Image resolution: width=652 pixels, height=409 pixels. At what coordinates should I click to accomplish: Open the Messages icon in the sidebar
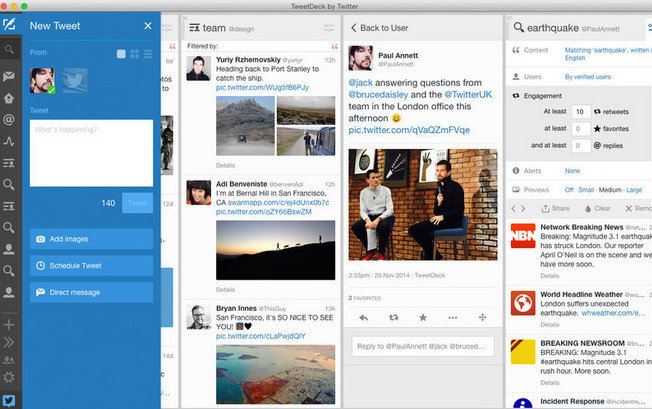click(x=9, y=76)
